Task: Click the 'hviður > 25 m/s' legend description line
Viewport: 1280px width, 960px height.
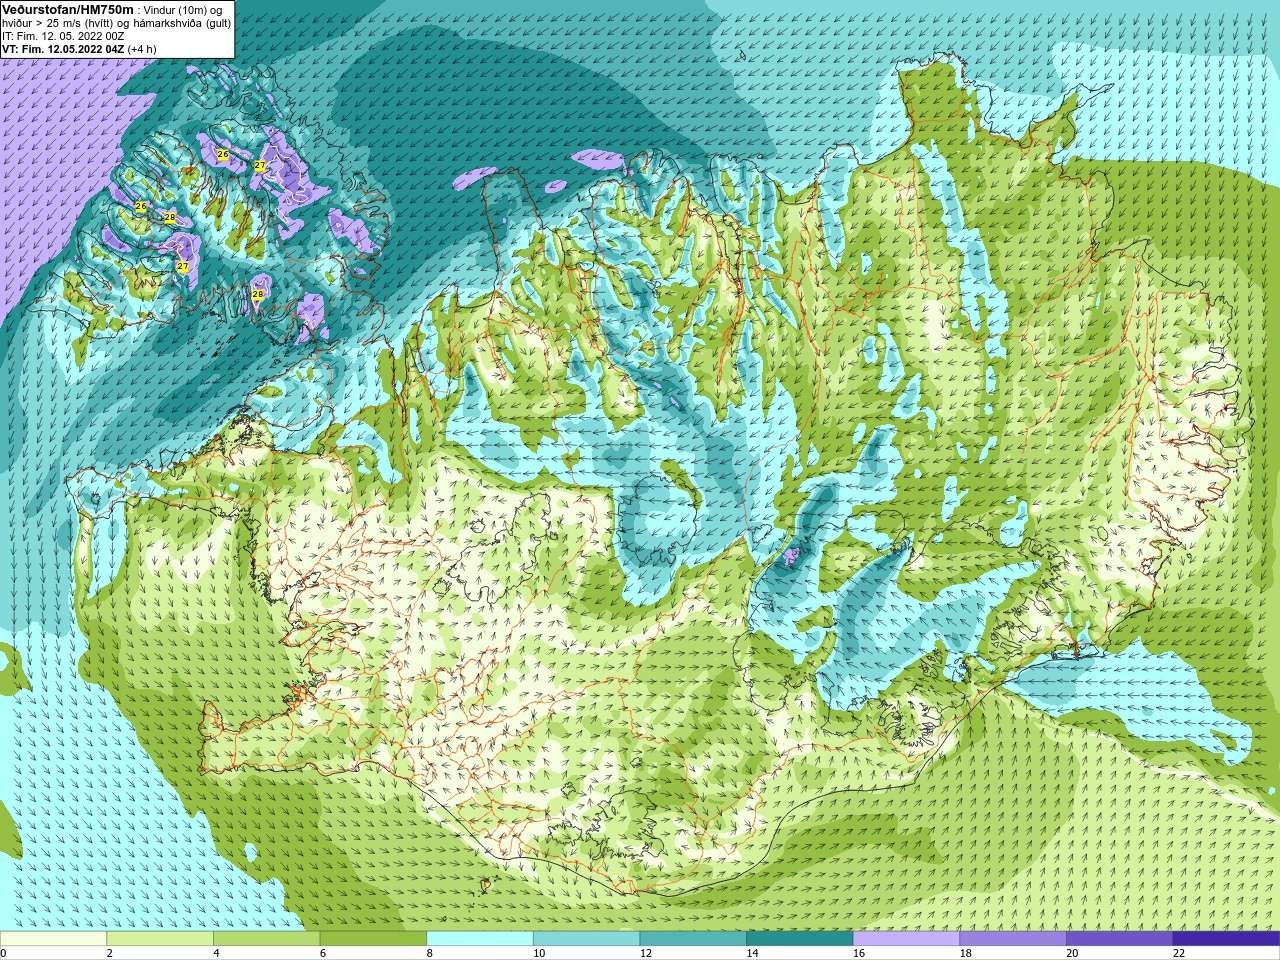Action: (116, 22)
